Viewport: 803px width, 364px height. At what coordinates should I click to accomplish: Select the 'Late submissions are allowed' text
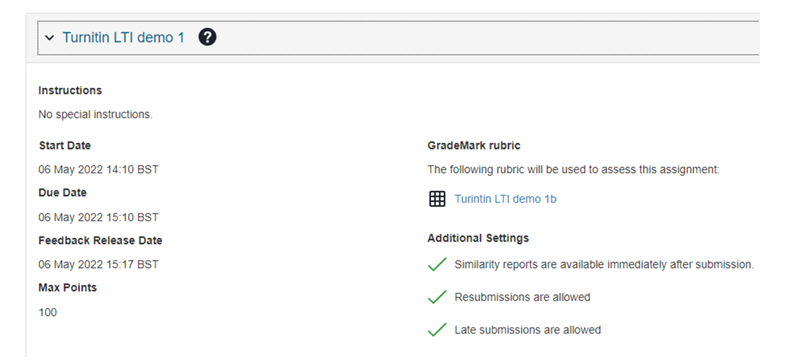(527, 330)
